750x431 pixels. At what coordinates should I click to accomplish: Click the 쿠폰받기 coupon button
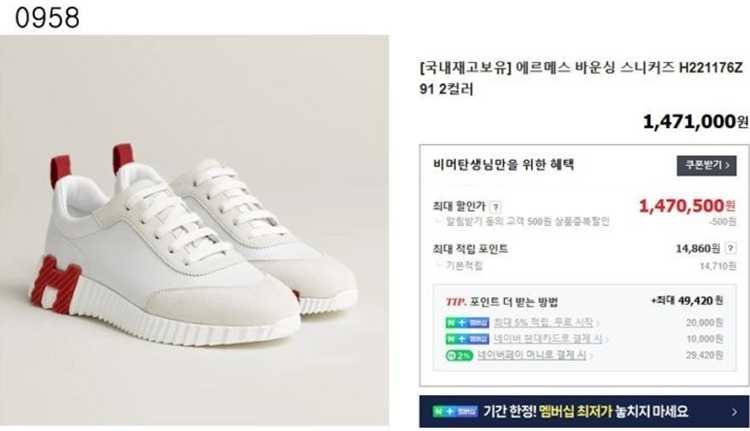click(706, 166)
